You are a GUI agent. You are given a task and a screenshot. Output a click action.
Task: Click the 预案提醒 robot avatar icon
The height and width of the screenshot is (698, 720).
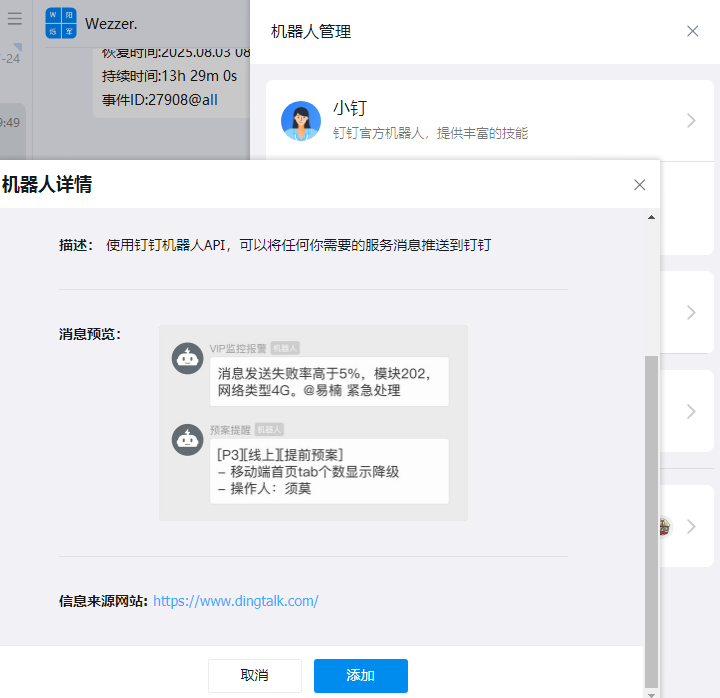coord(187,439)
